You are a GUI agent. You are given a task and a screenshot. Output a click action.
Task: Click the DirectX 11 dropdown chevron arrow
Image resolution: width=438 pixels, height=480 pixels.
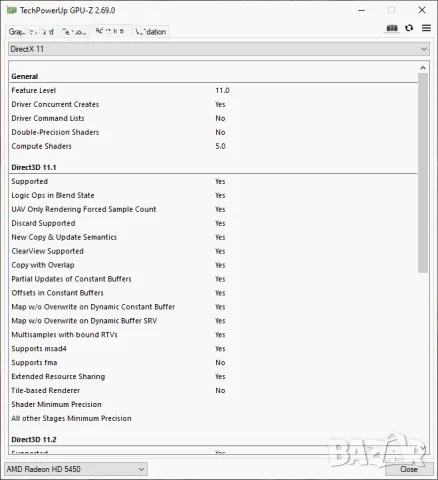click(x=424, y=49)
